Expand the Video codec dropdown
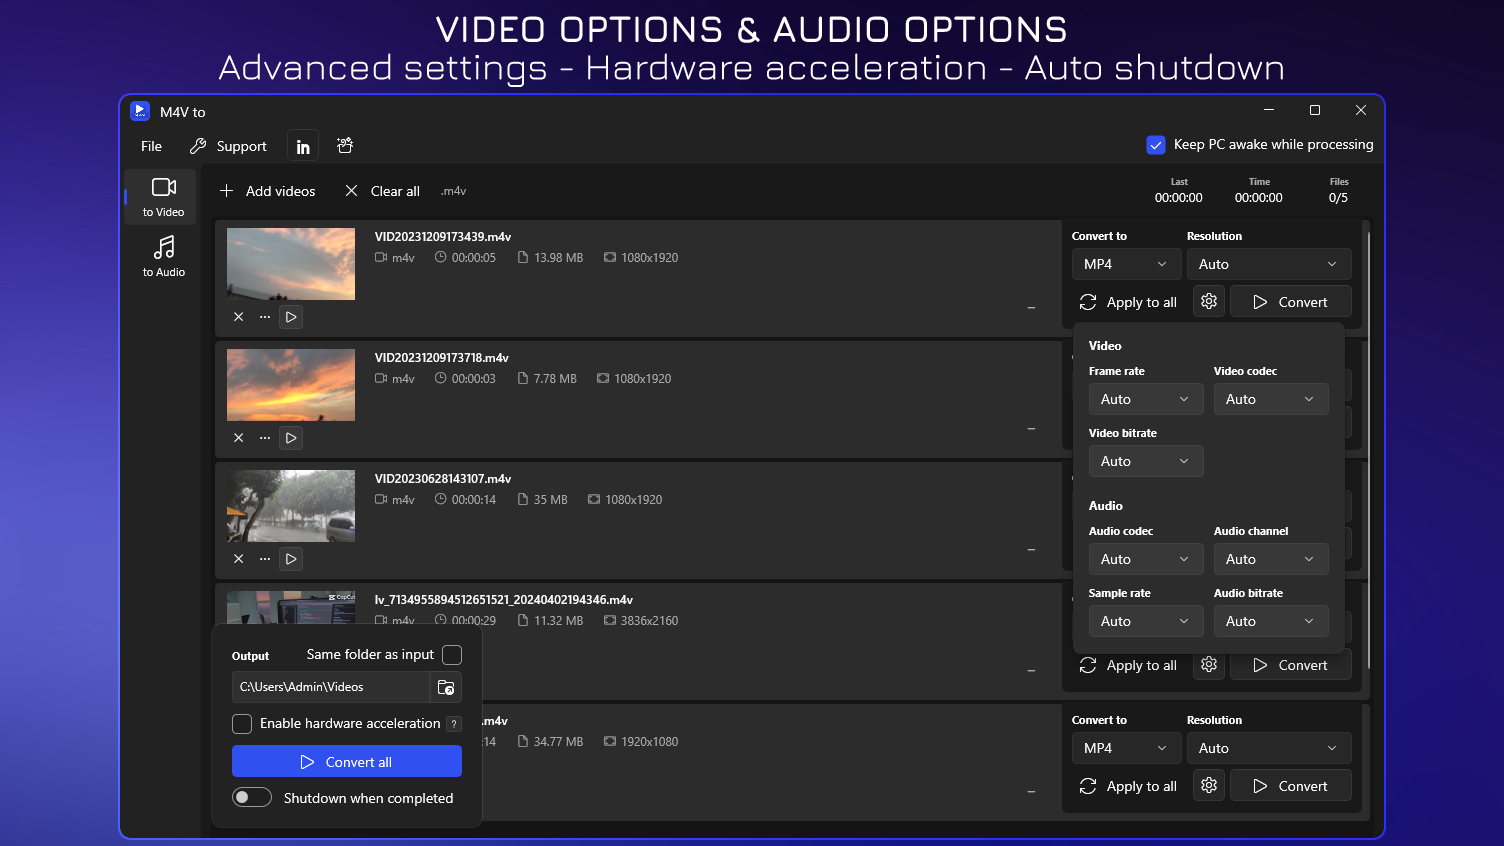Image resolution: width=1504 pixels, height=846 pixels. pos(1271,399)
